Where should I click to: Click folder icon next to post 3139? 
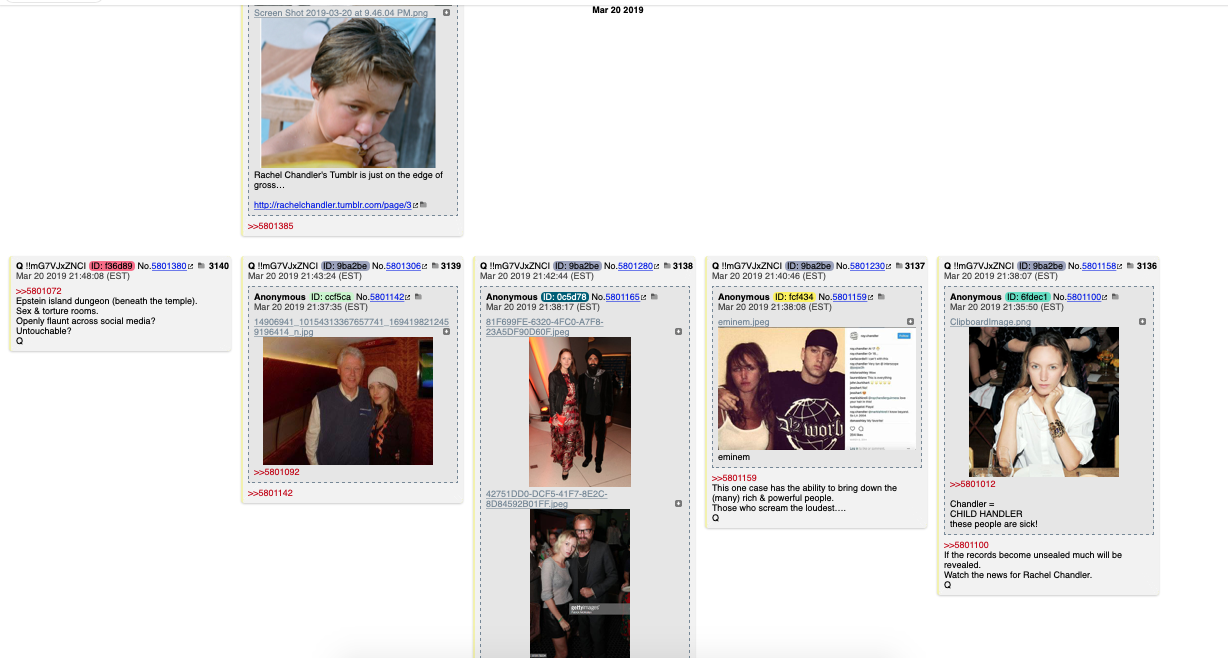pos(434,266)
